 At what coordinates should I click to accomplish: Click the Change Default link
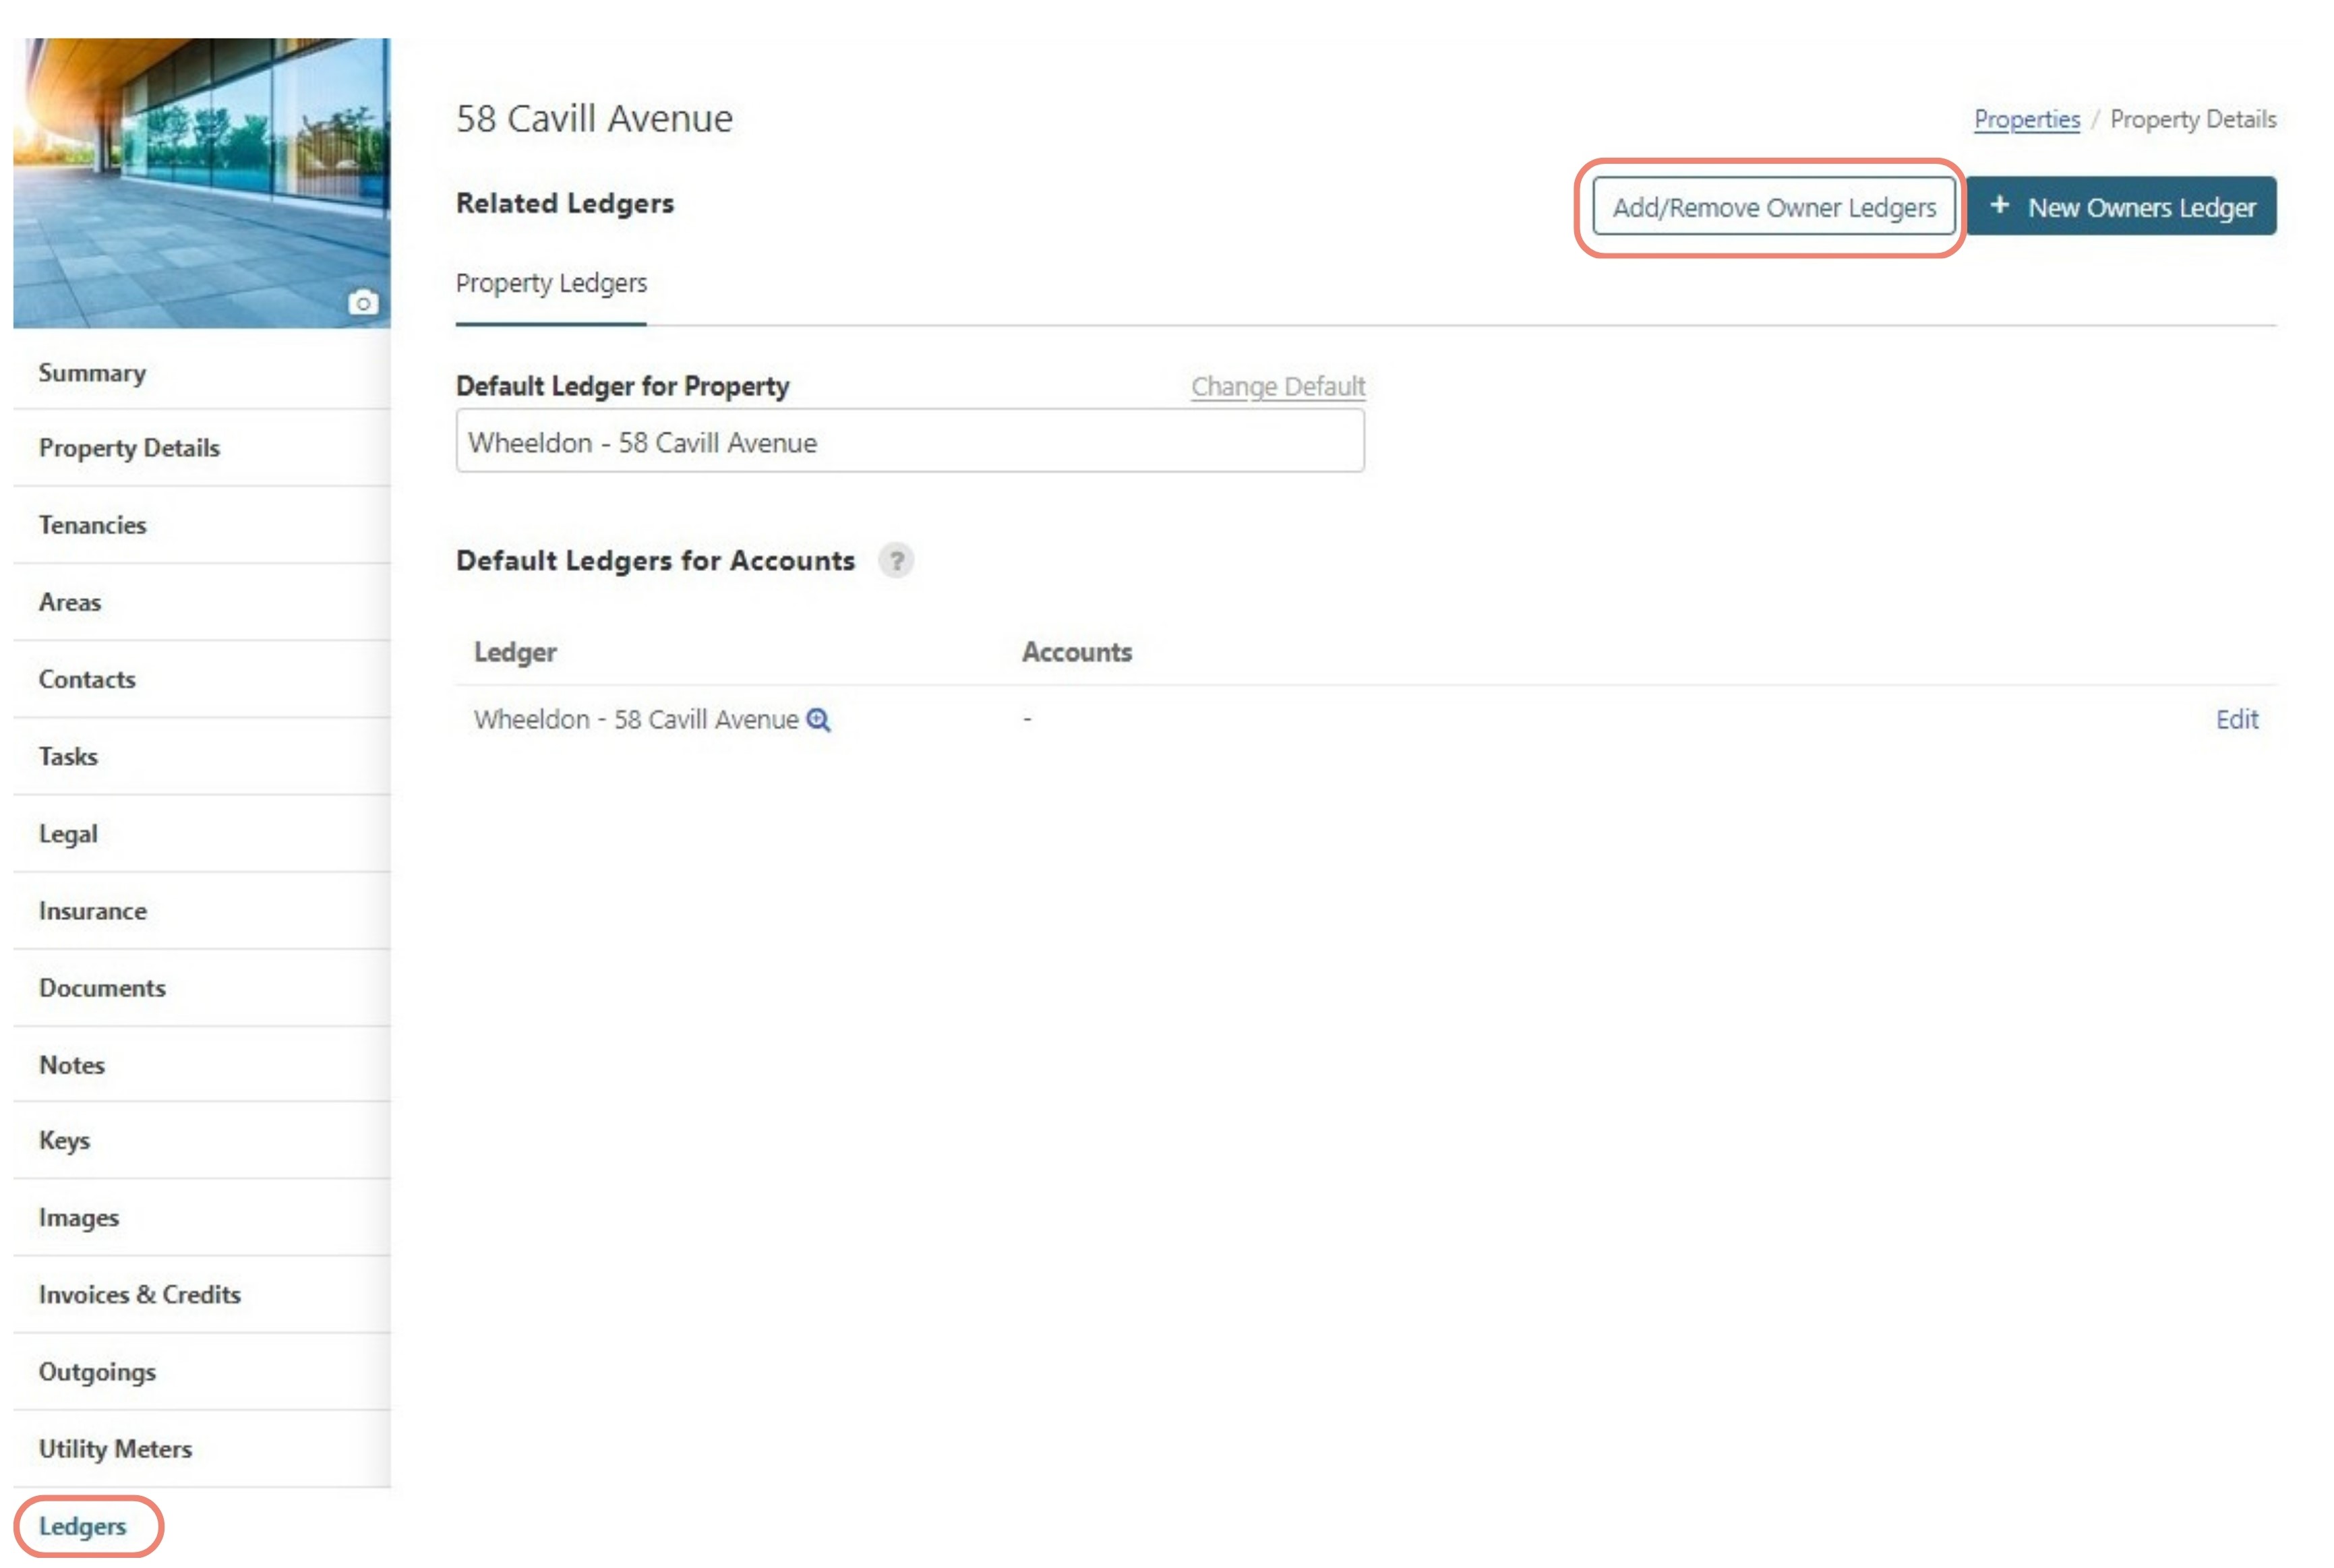point(1277,387)
